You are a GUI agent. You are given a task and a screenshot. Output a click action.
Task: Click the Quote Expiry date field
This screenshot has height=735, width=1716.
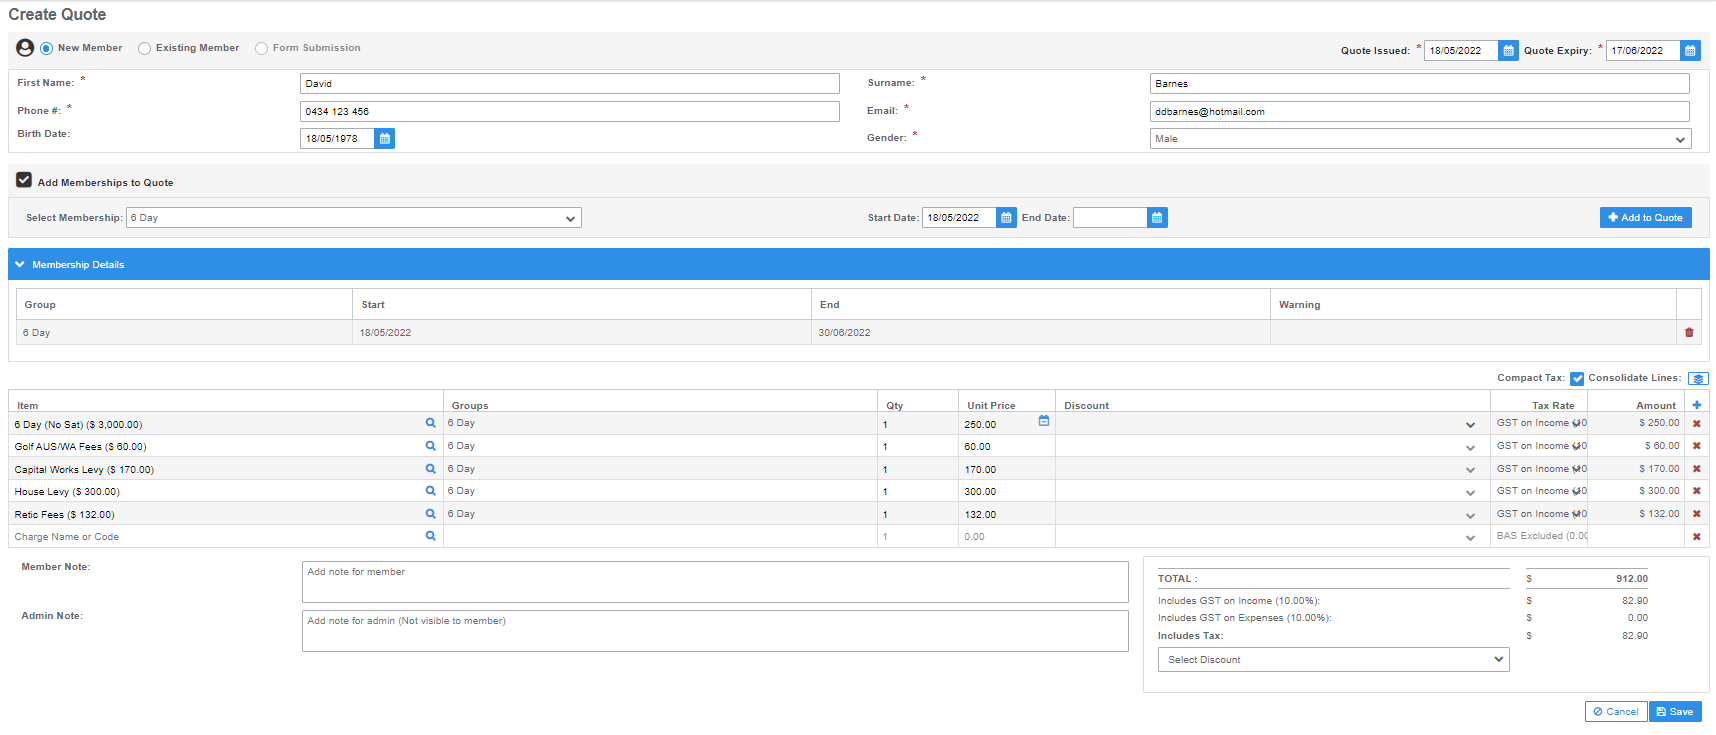tap(1642, 50)
